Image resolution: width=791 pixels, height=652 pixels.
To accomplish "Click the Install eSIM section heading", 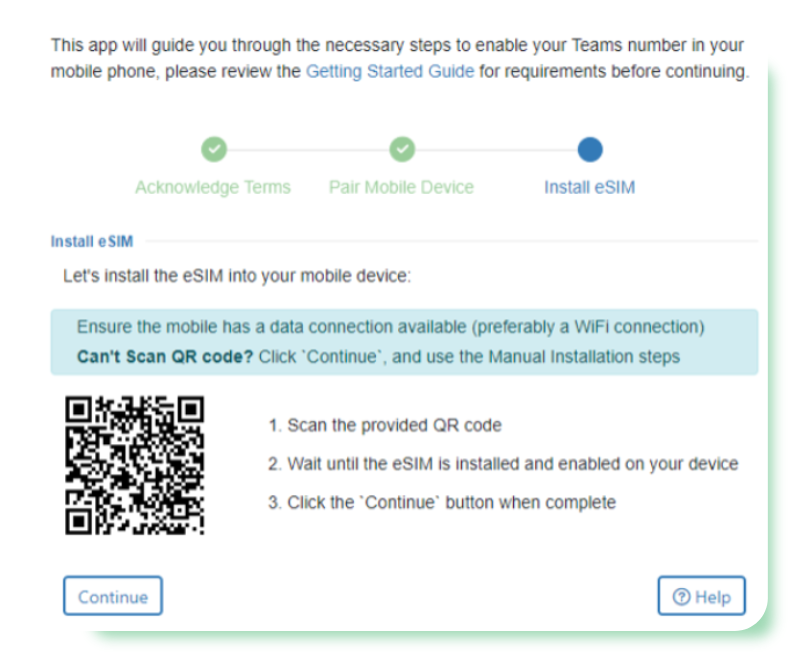I will click(92, 241).
